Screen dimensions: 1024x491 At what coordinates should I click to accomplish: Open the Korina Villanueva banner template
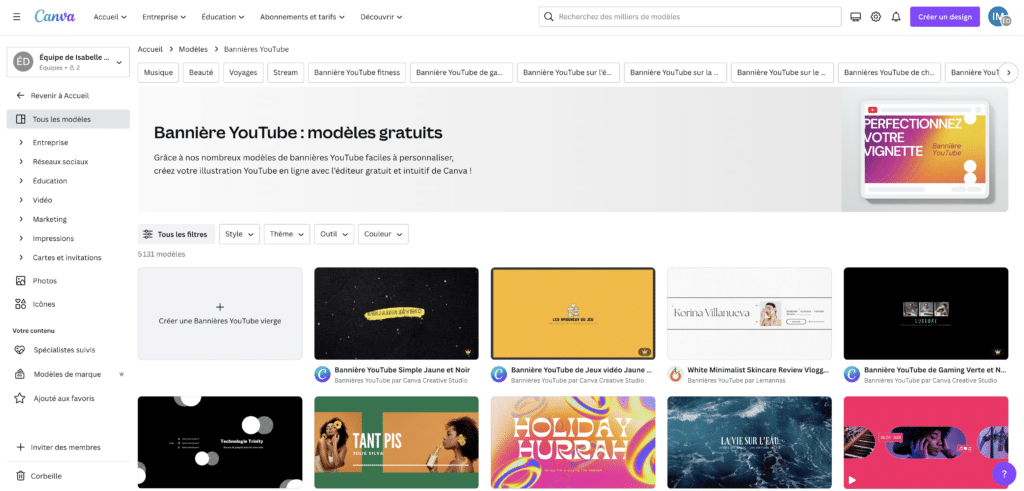point(749,313)
